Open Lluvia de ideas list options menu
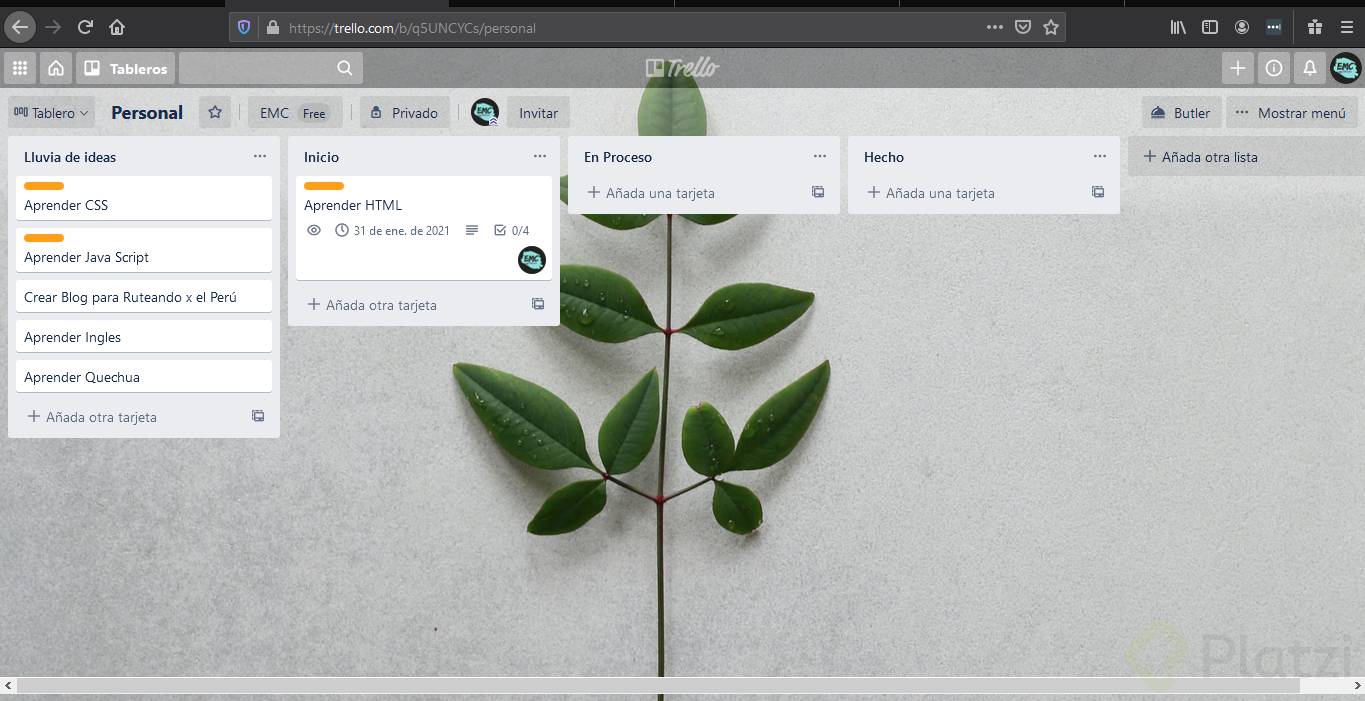Viewport: 1365px width, 701px height. click(260, 156)
